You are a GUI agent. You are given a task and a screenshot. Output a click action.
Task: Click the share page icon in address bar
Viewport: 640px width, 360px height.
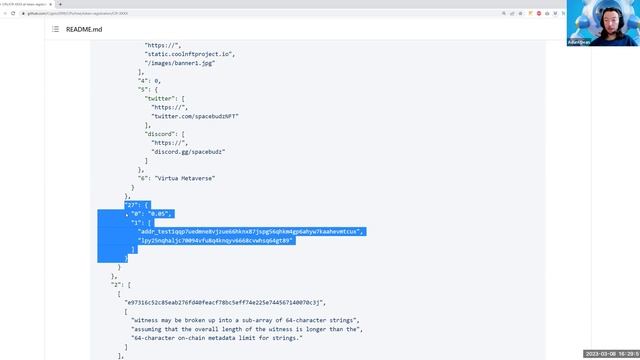pos(512,13)
